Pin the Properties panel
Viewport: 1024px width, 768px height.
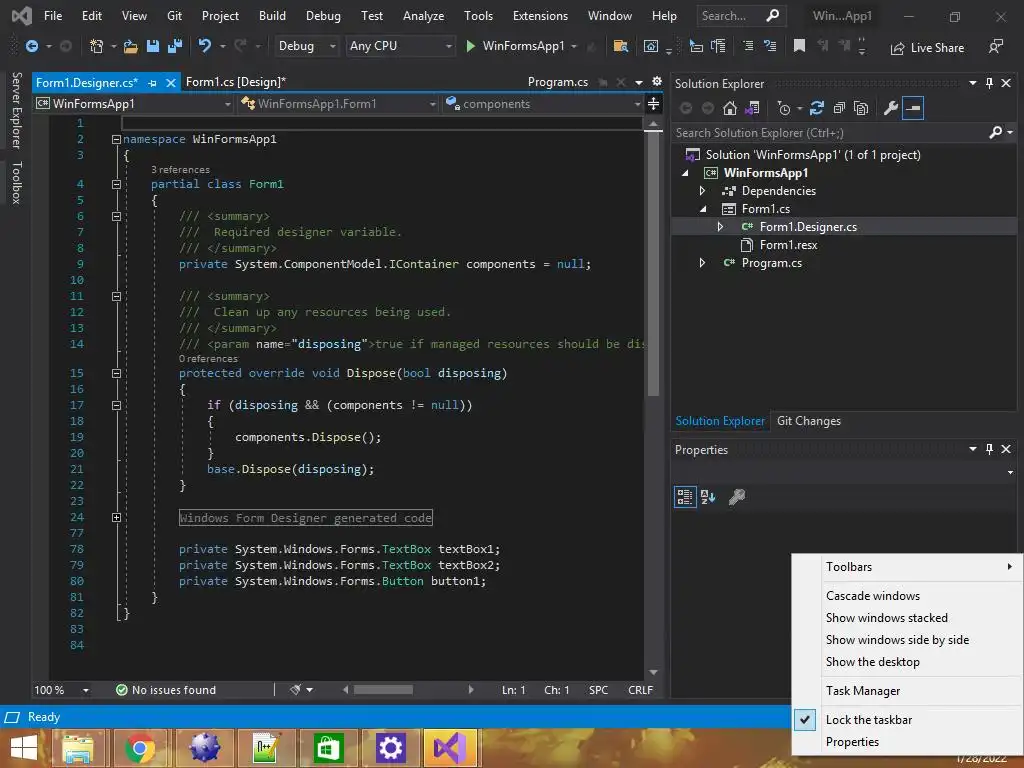[x=989, y=449]
